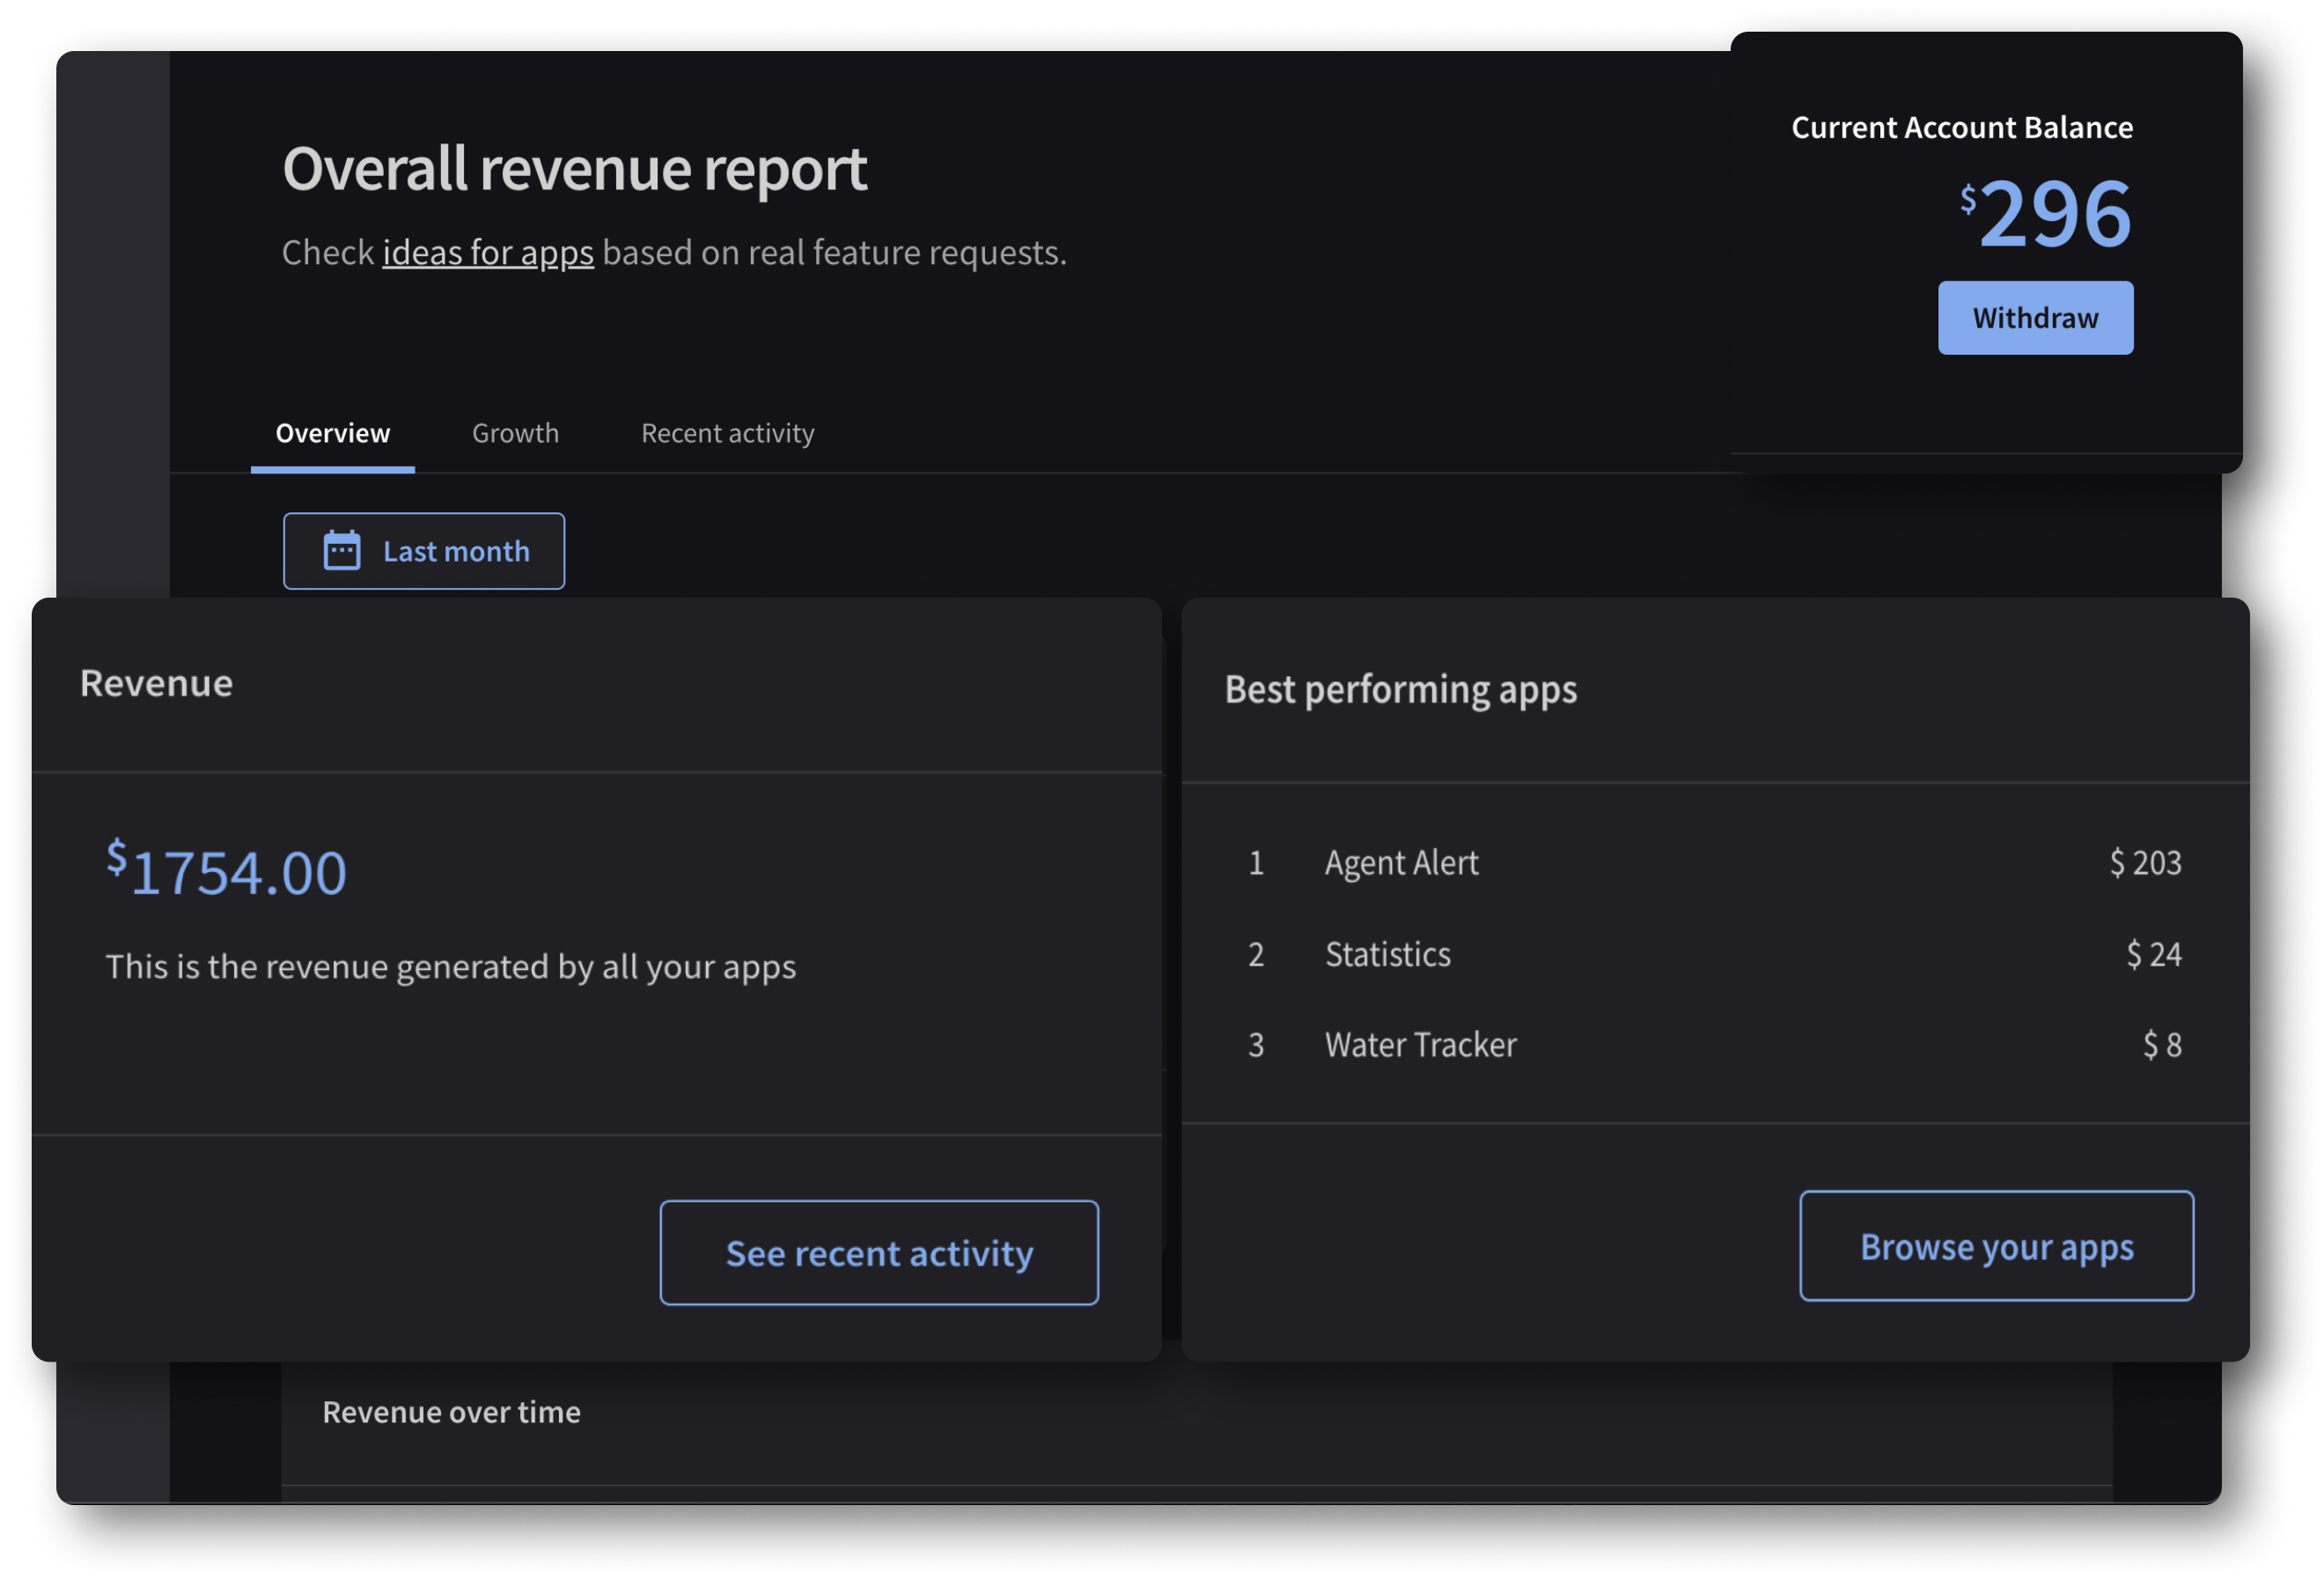Open the Overview tab
2324x1579 pixels.
[333, 433]
